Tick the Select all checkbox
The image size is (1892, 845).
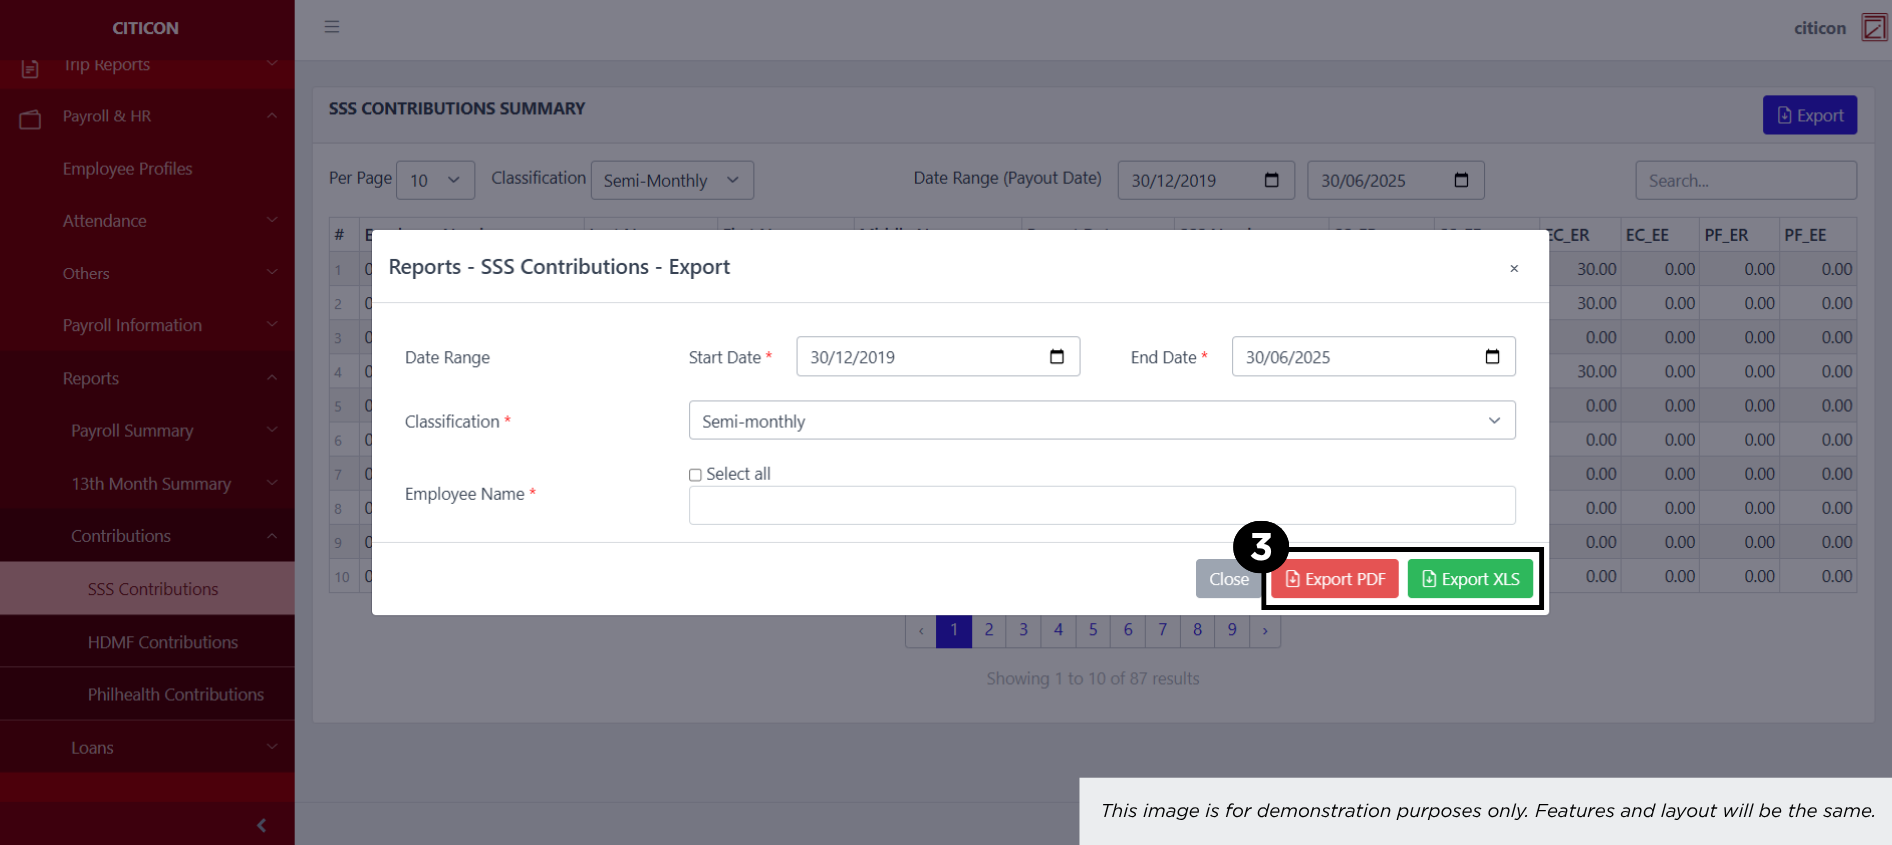(x=695, y=475)
